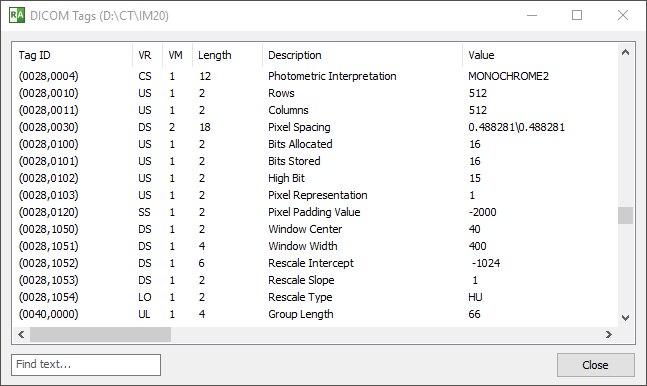647x386 pixels.
Task: Click the Window Width value 400
Action: coord(477,246)
